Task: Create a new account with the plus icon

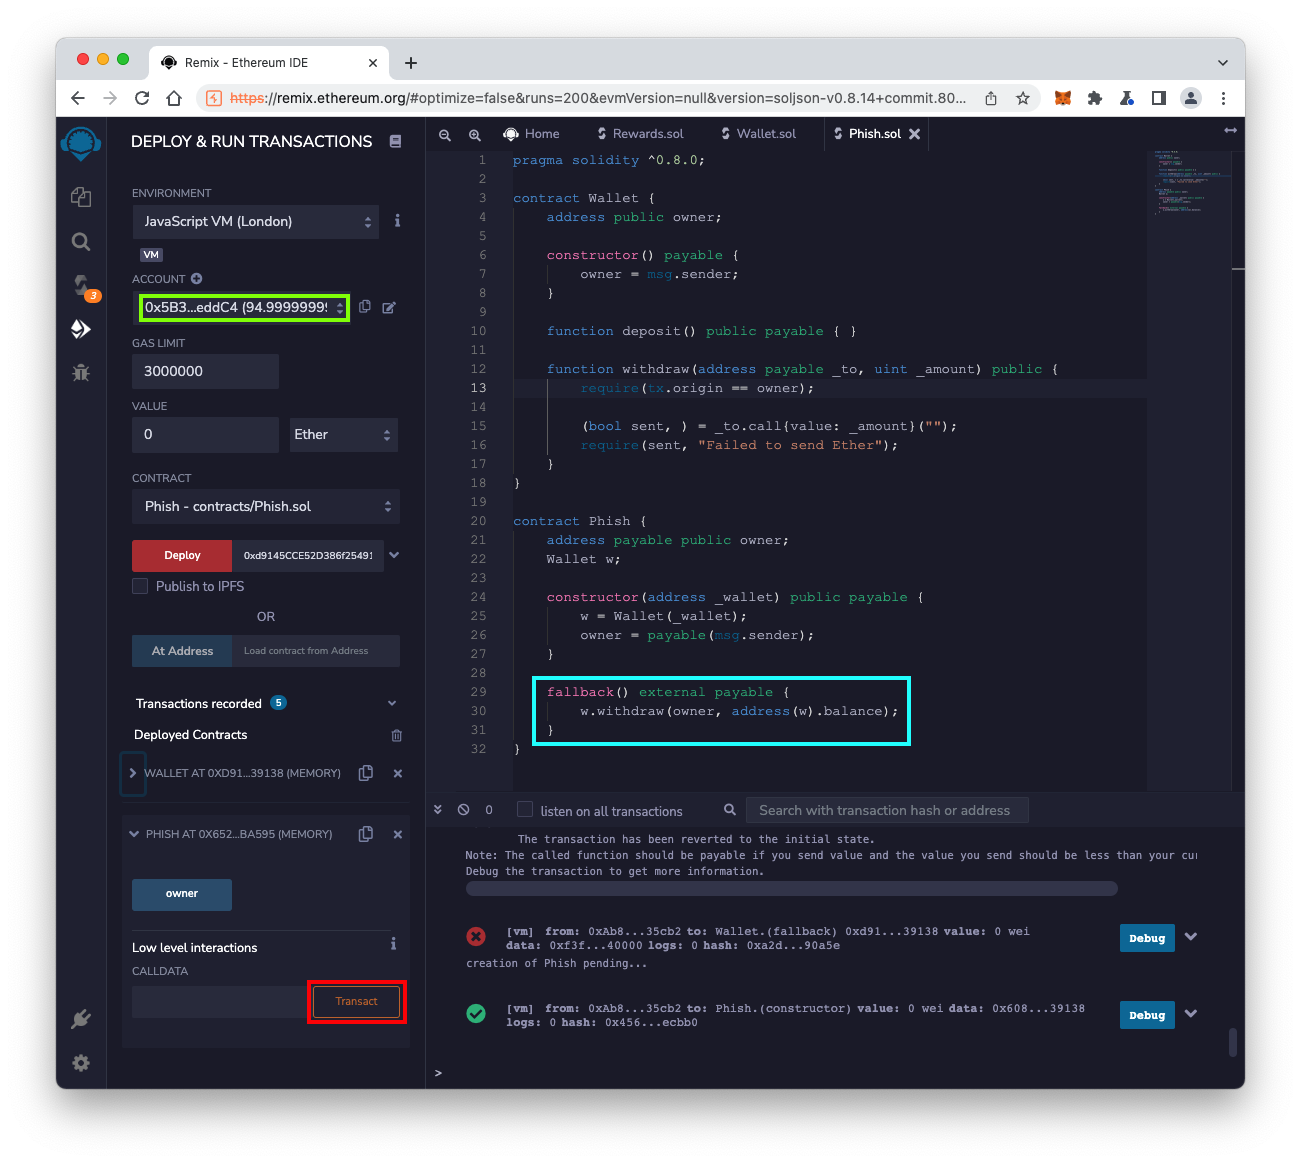Action: [197, 279]
